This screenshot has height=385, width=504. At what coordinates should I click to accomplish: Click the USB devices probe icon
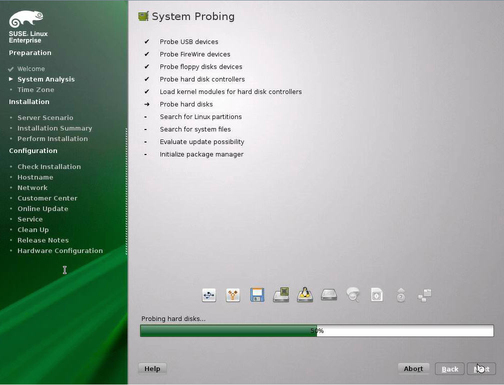[209, 295]
